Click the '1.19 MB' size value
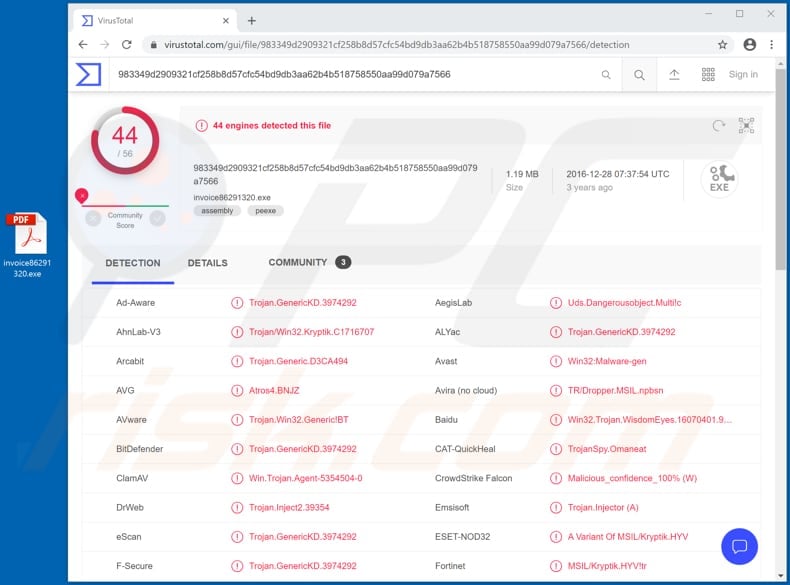The height and width of the screenshot is (585, 790). pos(522,174)
